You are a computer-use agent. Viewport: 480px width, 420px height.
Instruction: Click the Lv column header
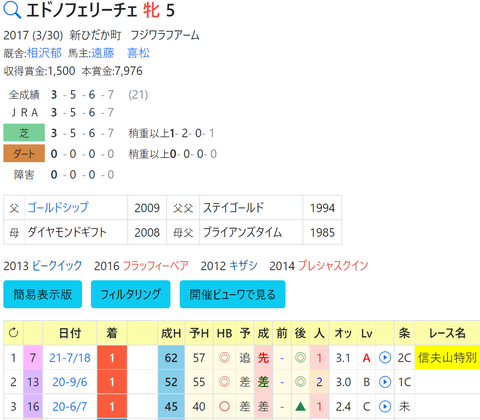(x=367, y=333)
